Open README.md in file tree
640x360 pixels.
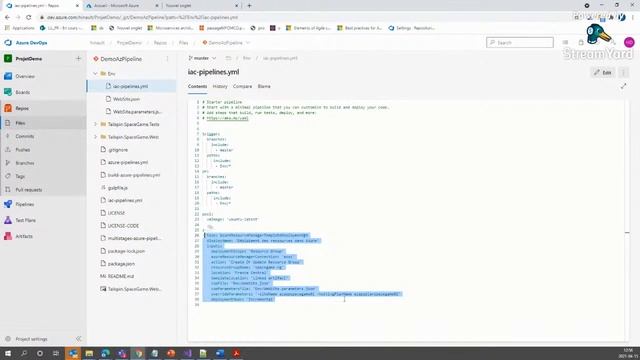pyautogui.click(x=120, y=276)
